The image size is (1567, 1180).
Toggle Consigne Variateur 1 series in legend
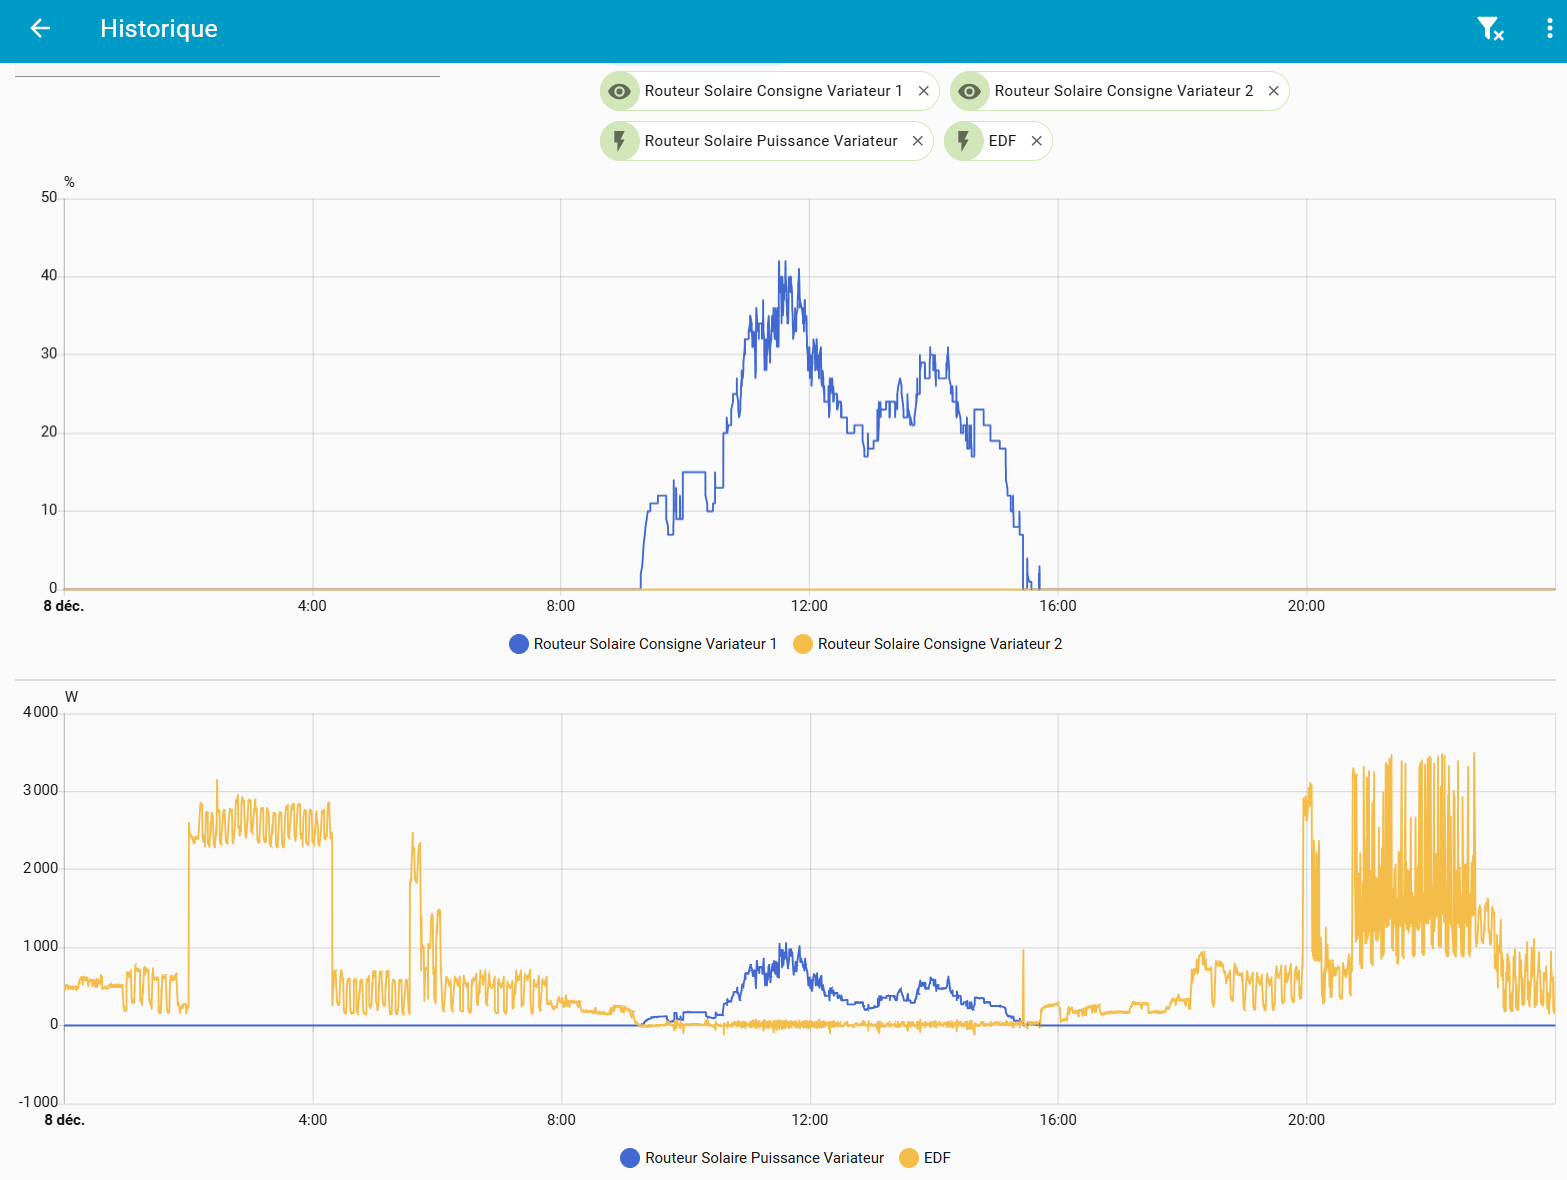coord(654,644)
